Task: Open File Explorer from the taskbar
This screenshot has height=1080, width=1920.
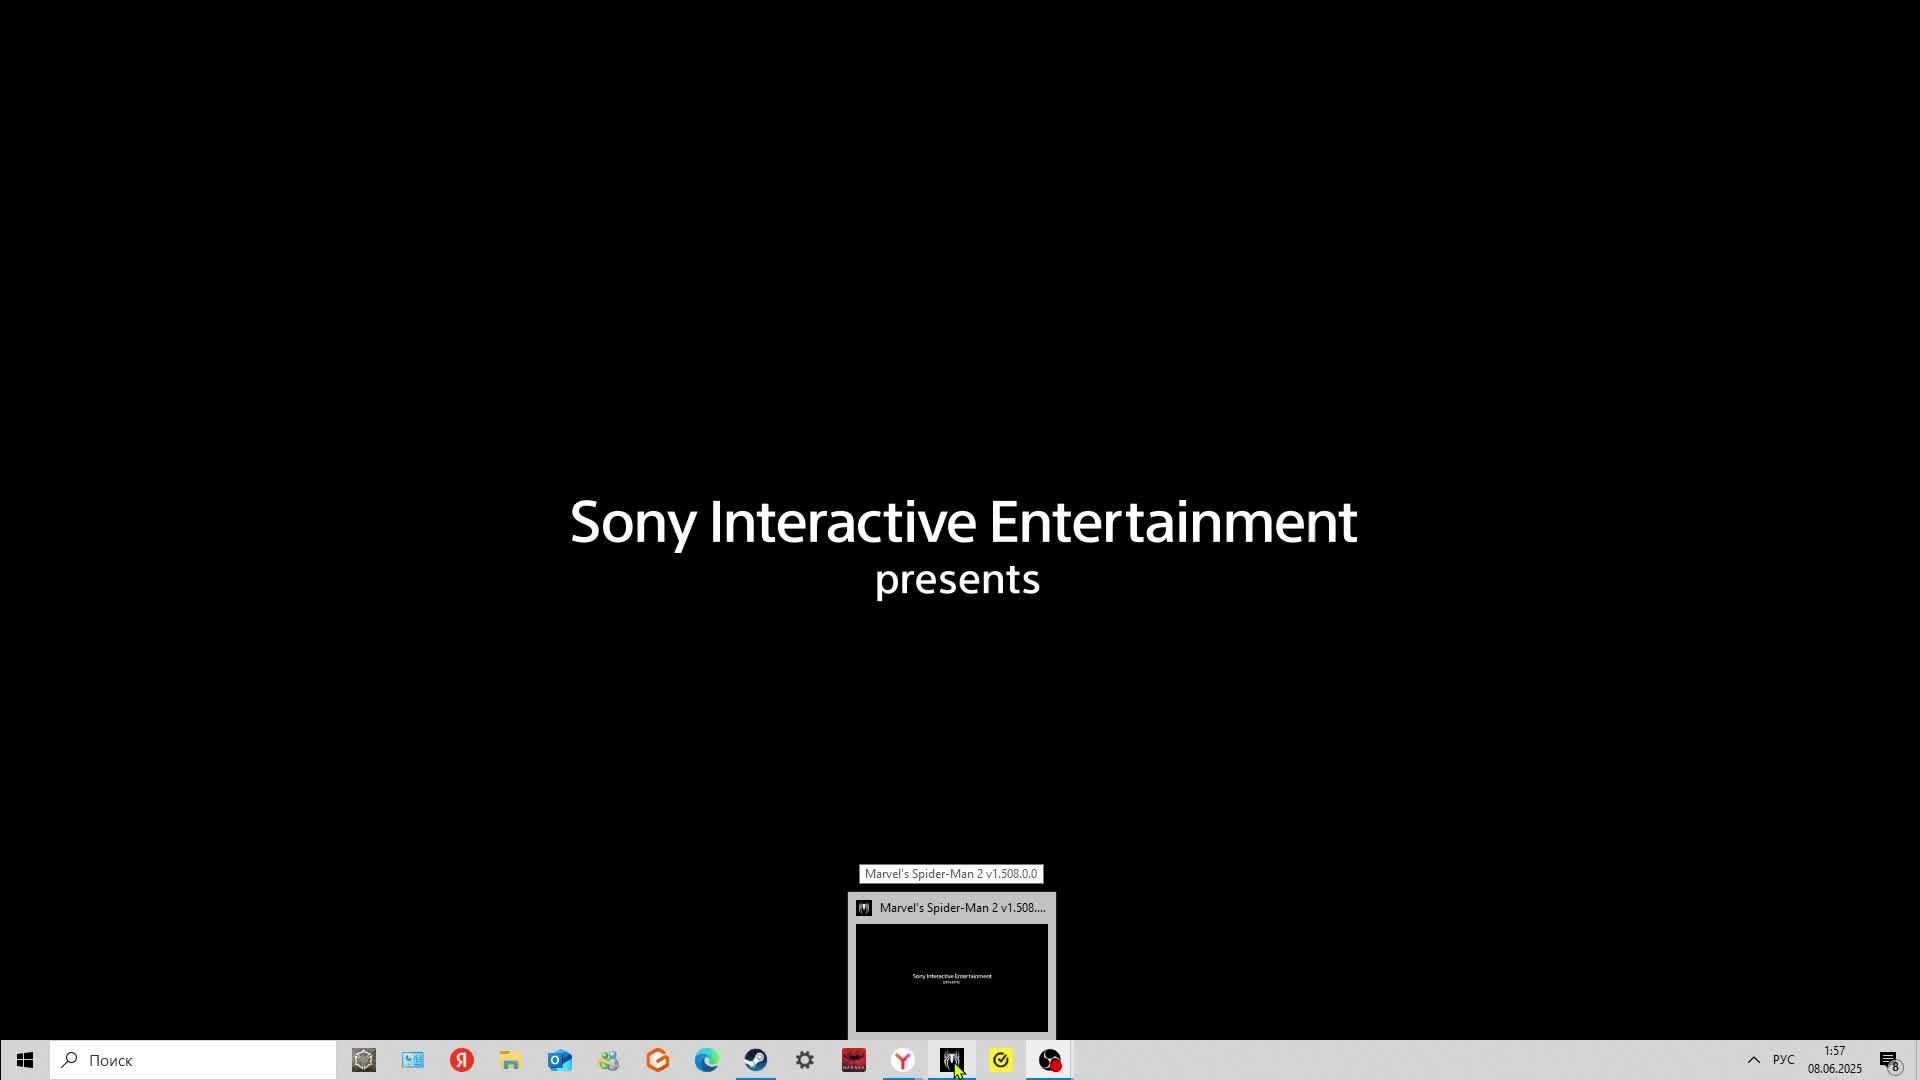Action: [x=511, y=1060]
